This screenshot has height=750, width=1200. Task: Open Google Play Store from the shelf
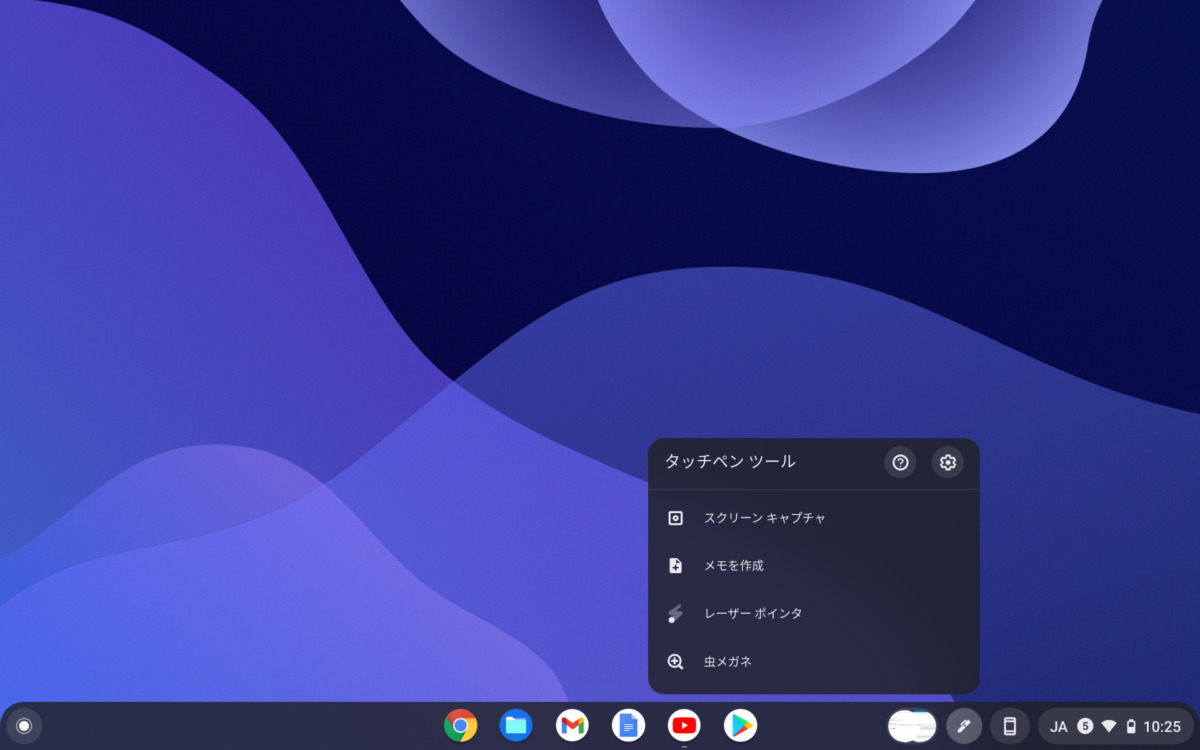point(740,726)
